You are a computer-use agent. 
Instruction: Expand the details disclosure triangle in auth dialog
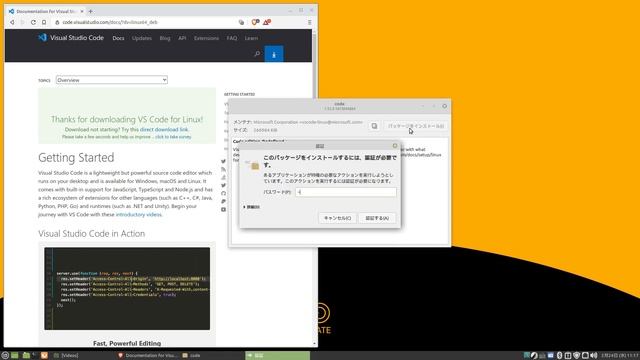(x=244, y=207)
